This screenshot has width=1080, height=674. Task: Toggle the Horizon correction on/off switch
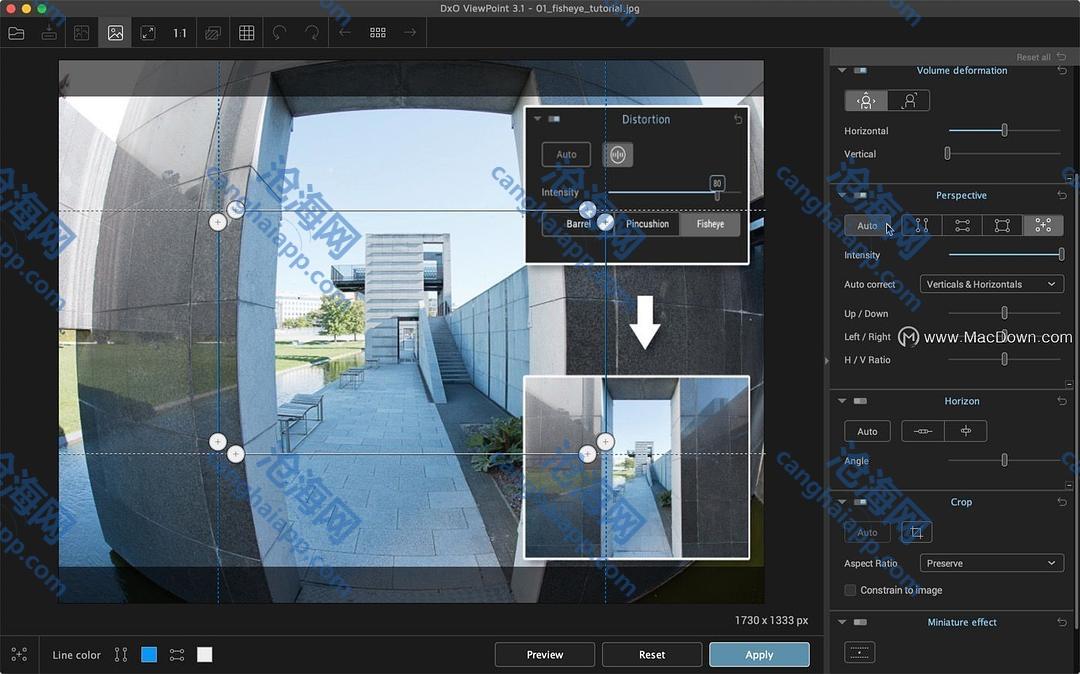tap(860, 401)
